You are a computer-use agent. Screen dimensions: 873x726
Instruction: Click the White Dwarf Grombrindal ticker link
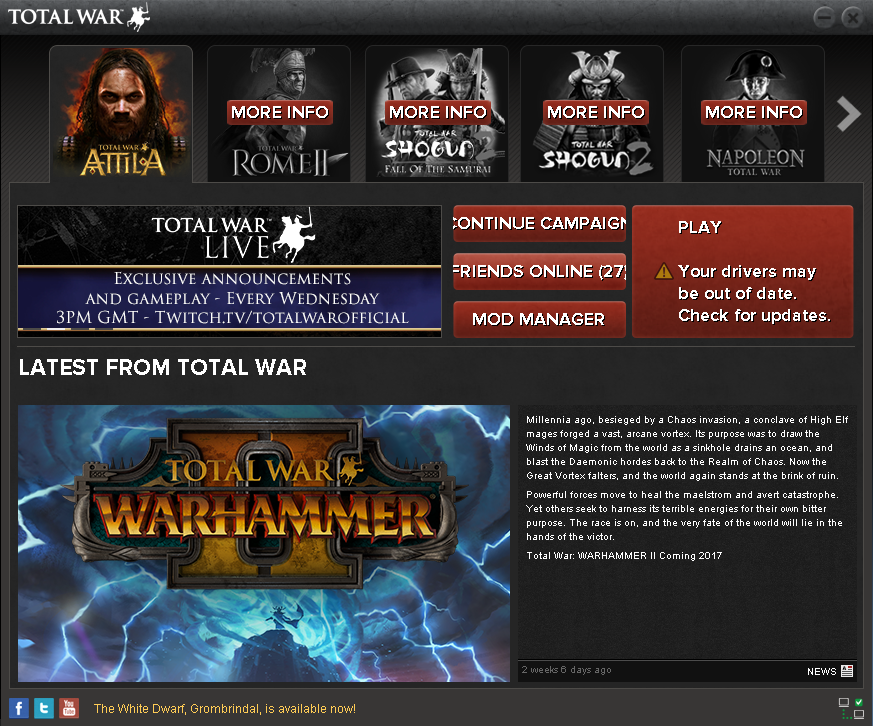[224, 709]
